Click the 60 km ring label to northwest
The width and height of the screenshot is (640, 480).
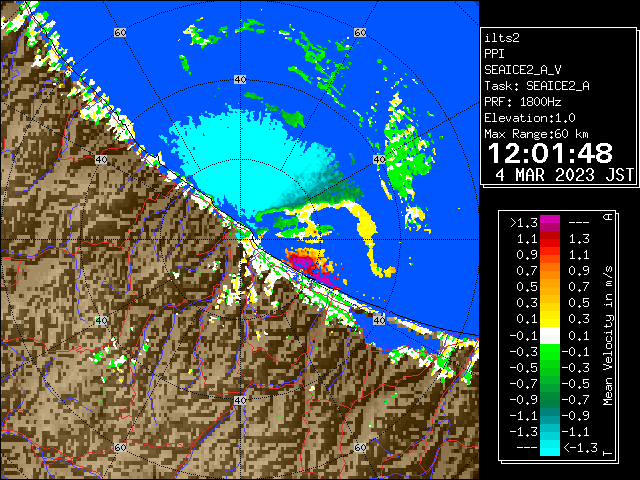pos(120,32)
